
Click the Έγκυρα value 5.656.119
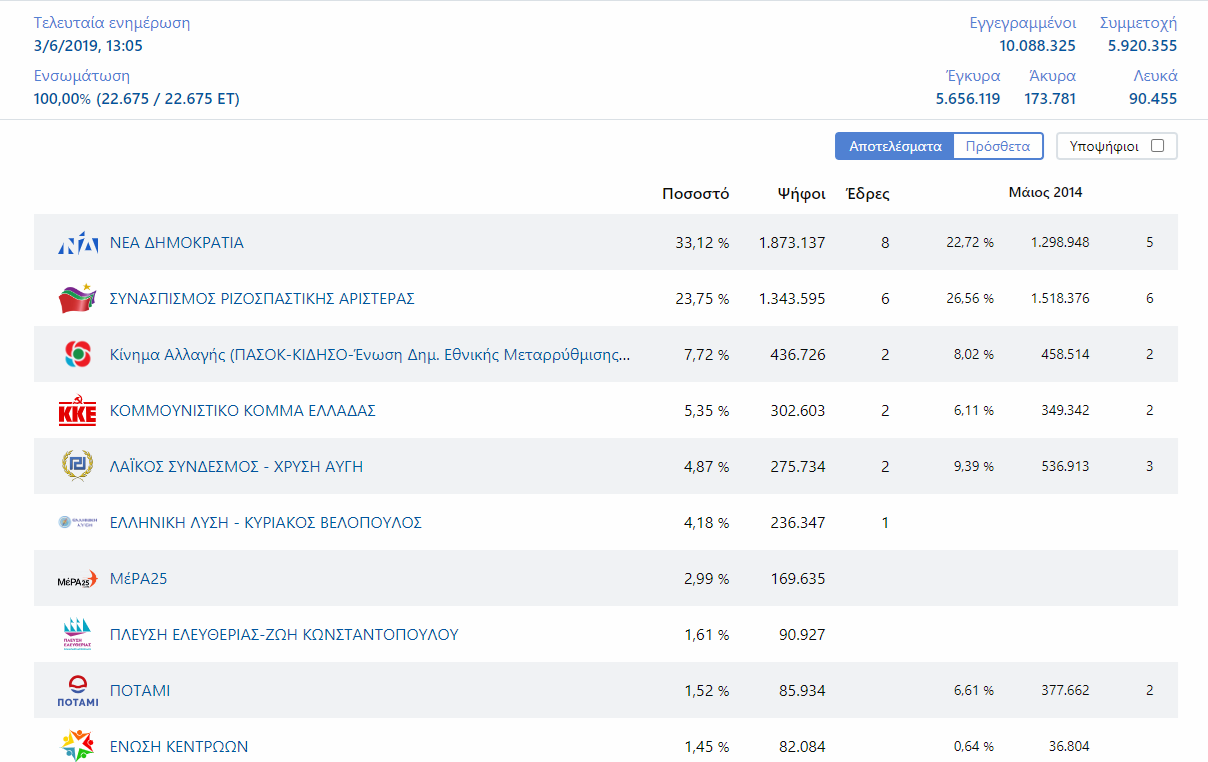(968, 99)
